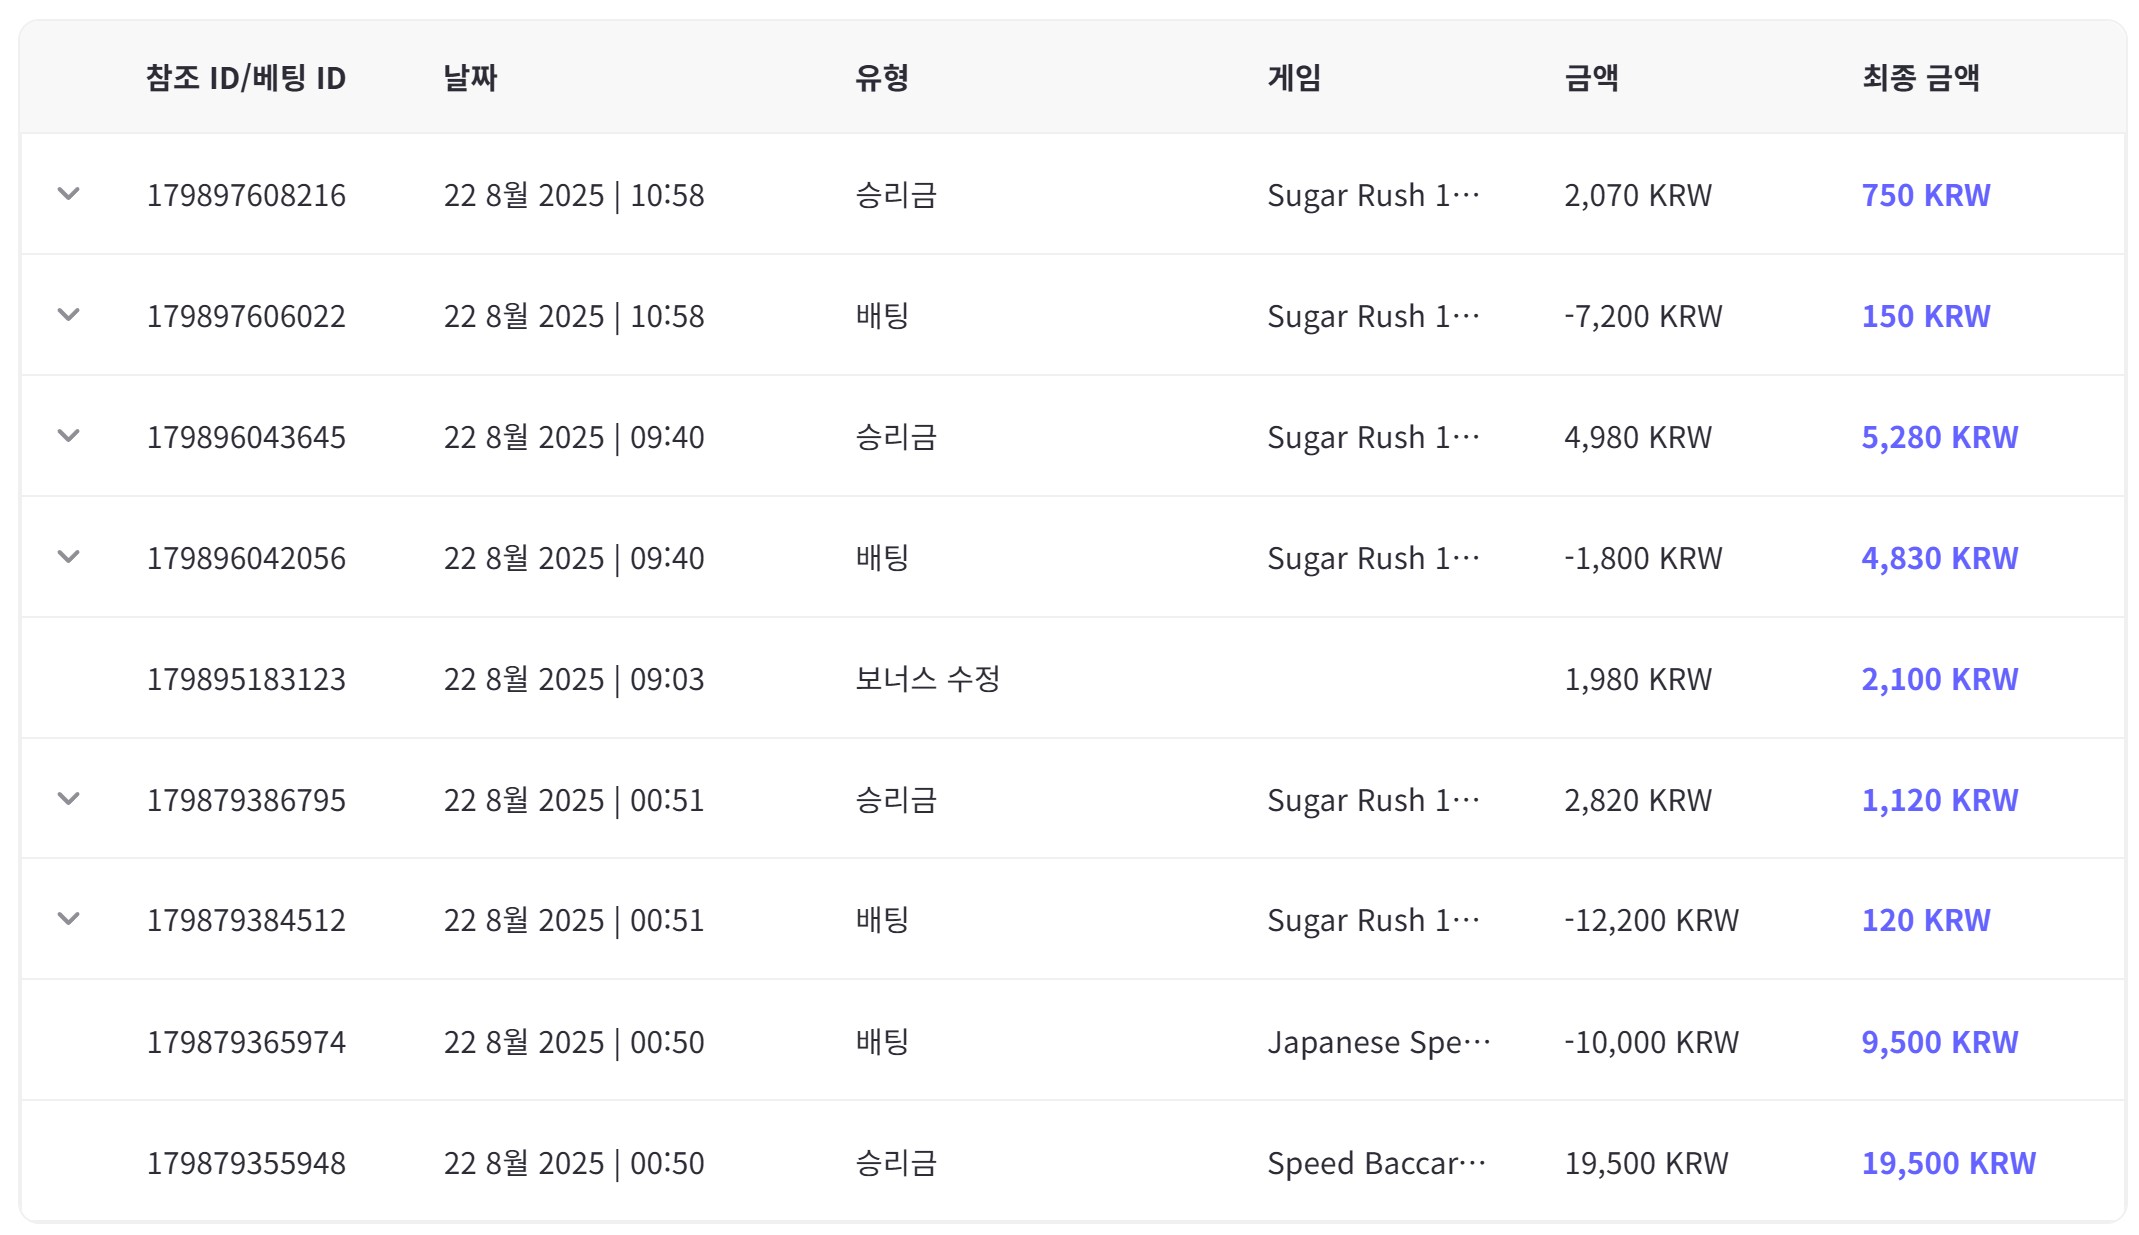Click the Japanese Spe… game name
This screenshot has height=1235, width=2139.
pyautogui.click(x=1378, y=1042)
